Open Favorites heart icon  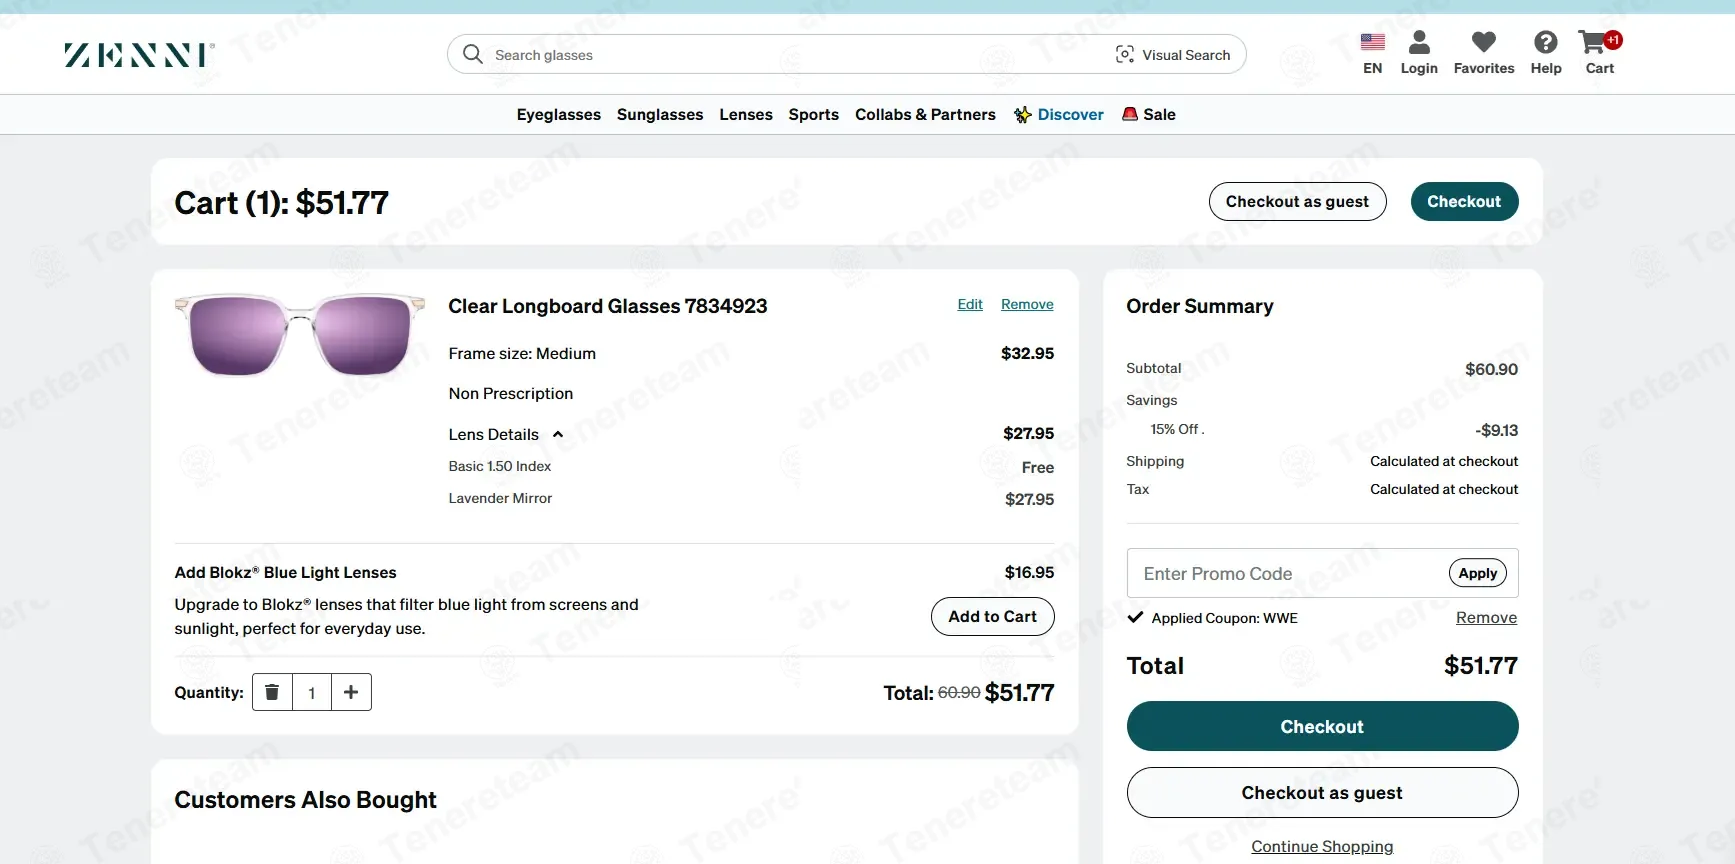pos(1484,42)
